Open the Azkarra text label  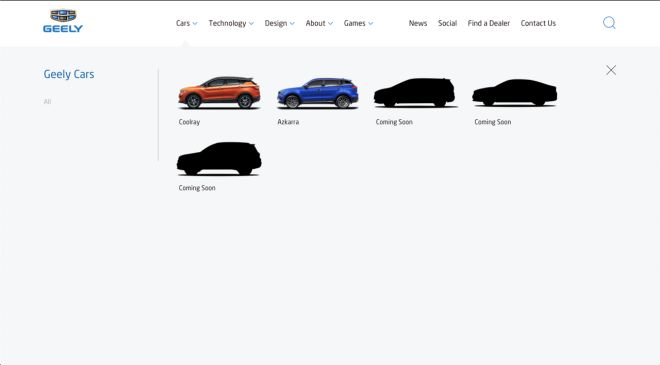point(288,122)
